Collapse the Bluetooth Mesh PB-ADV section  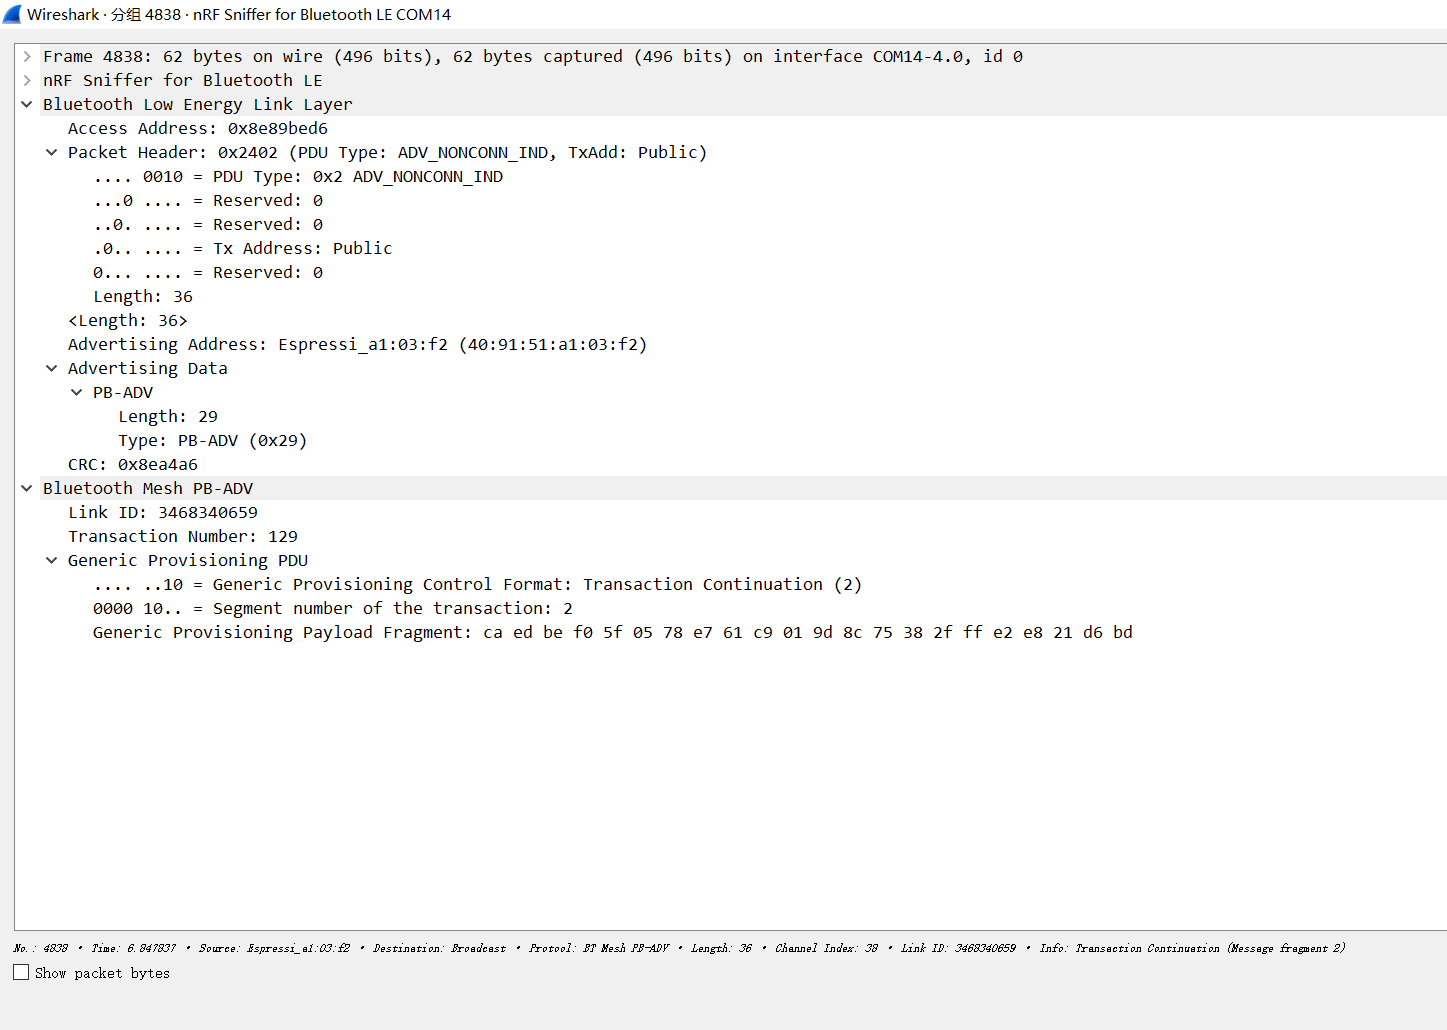tap(27, 489)
